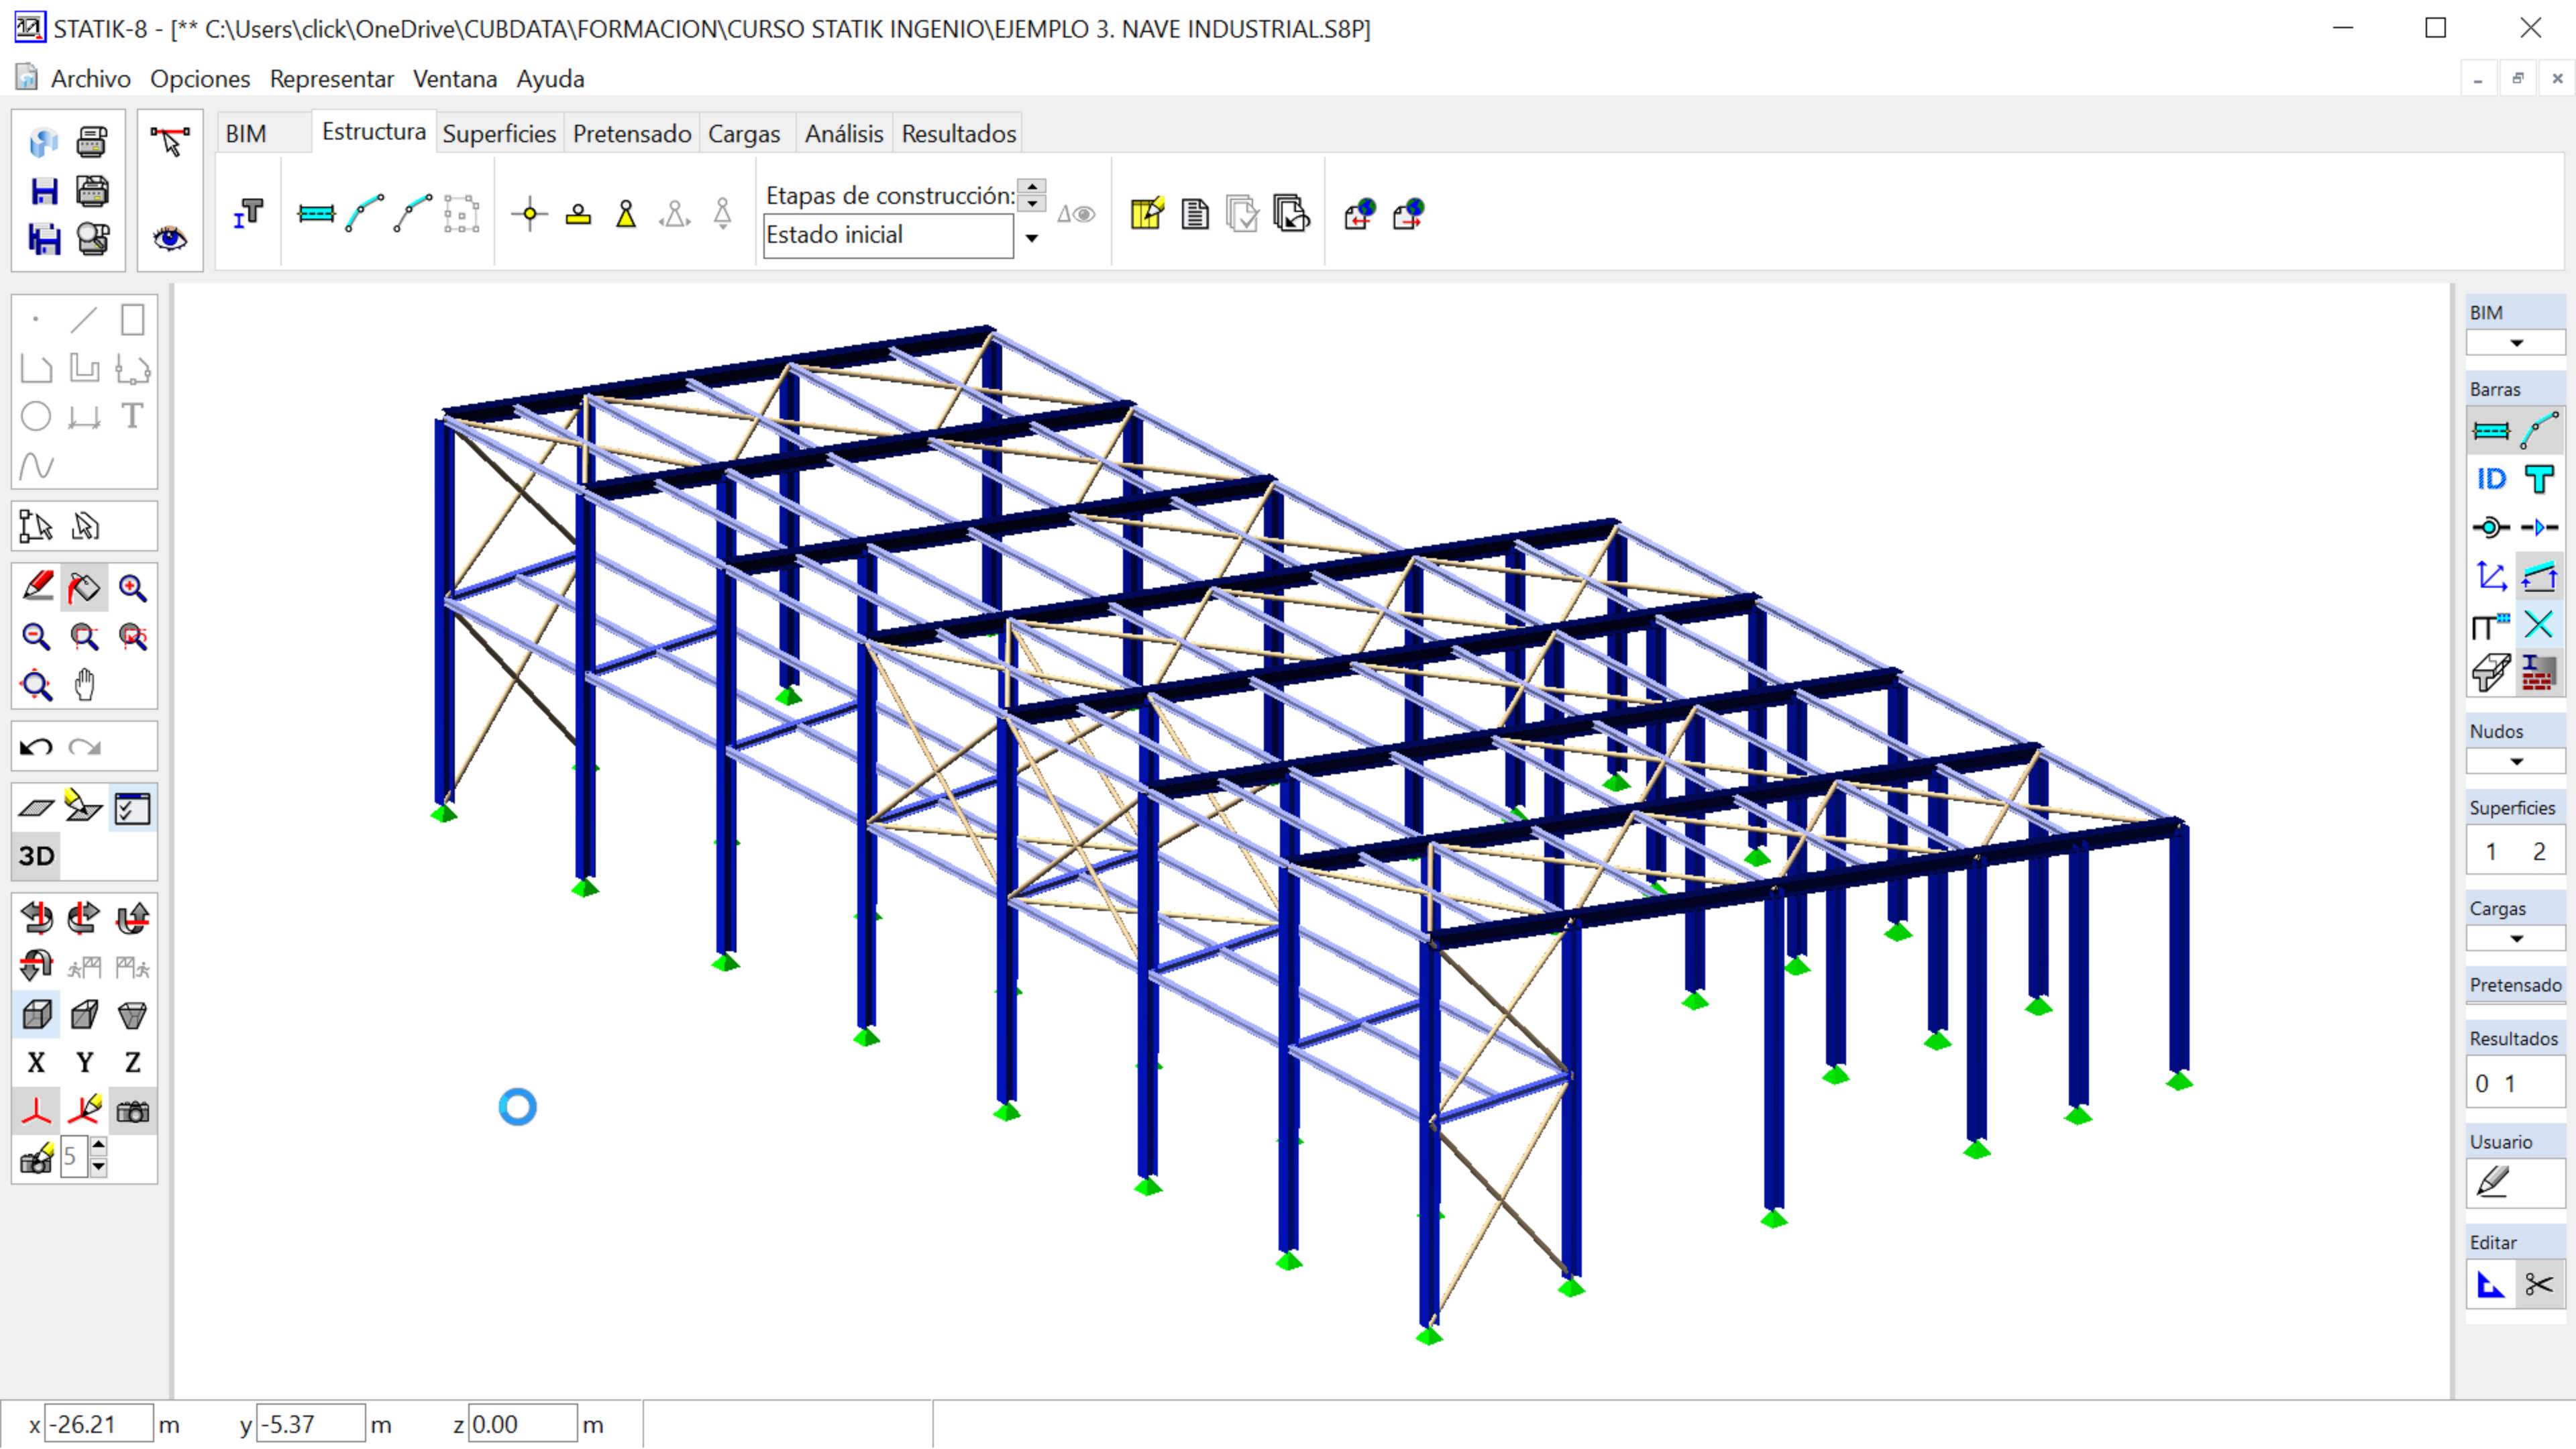The image size is (2576, 1449).
Task: Toggle the bar section T display
Action: (x=2539, y=480)
